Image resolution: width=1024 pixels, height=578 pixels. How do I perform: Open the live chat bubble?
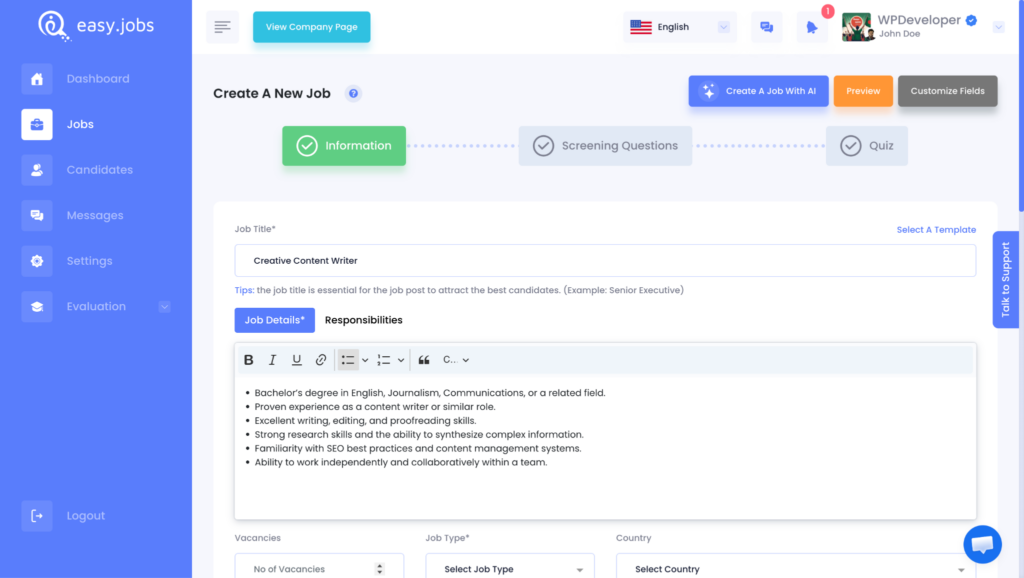pyautogui.click(x=982, y=544)
